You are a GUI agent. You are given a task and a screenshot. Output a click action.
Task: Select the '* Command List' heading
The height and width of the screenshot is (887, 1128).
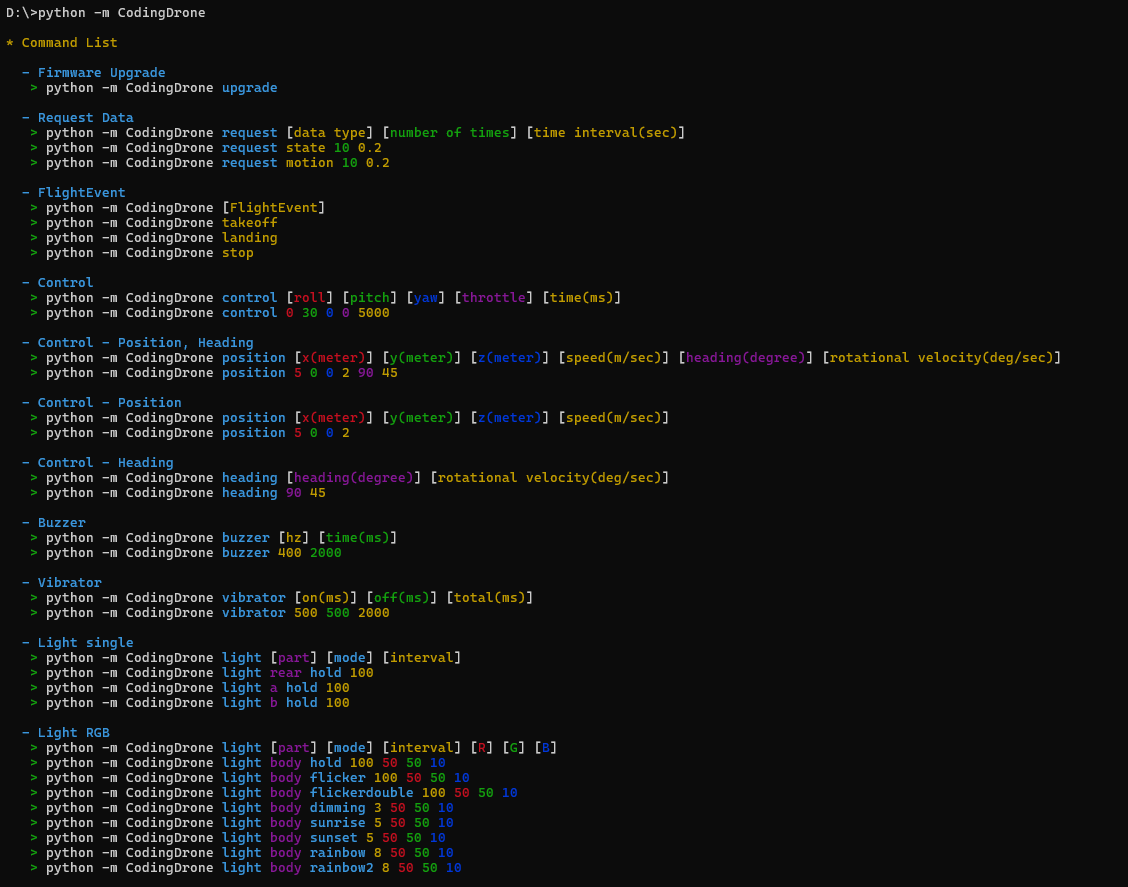pyautogui.click(x=62, y=43)
